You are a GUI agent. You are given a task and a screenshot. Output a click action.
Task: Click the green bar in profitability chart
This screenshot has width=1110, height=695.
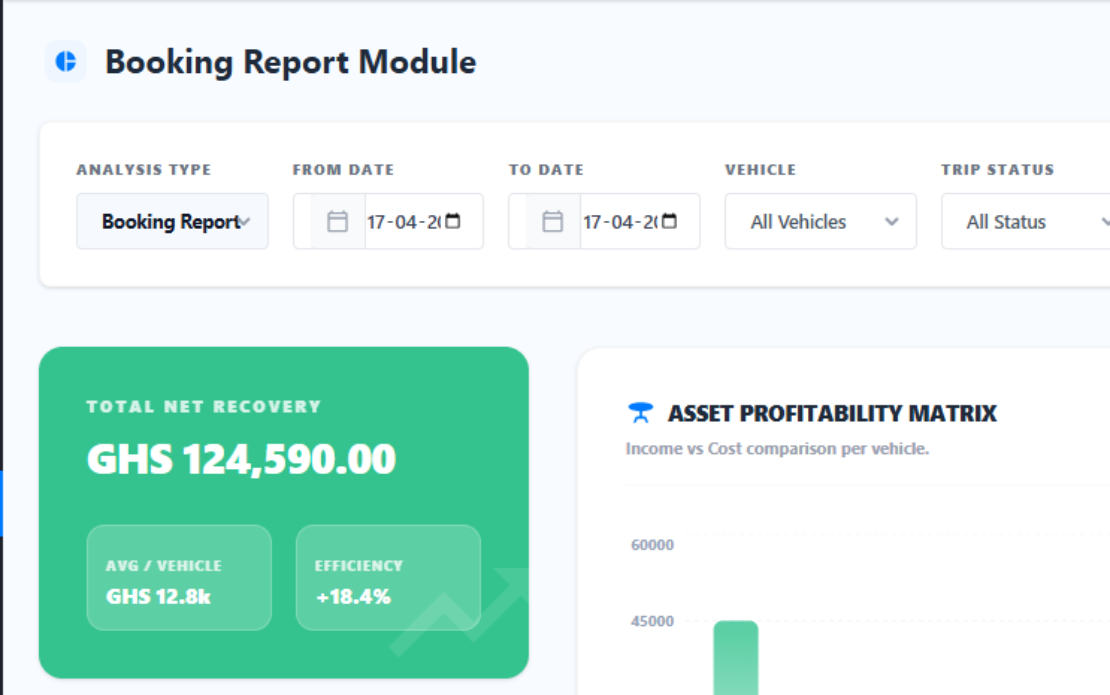736,657
